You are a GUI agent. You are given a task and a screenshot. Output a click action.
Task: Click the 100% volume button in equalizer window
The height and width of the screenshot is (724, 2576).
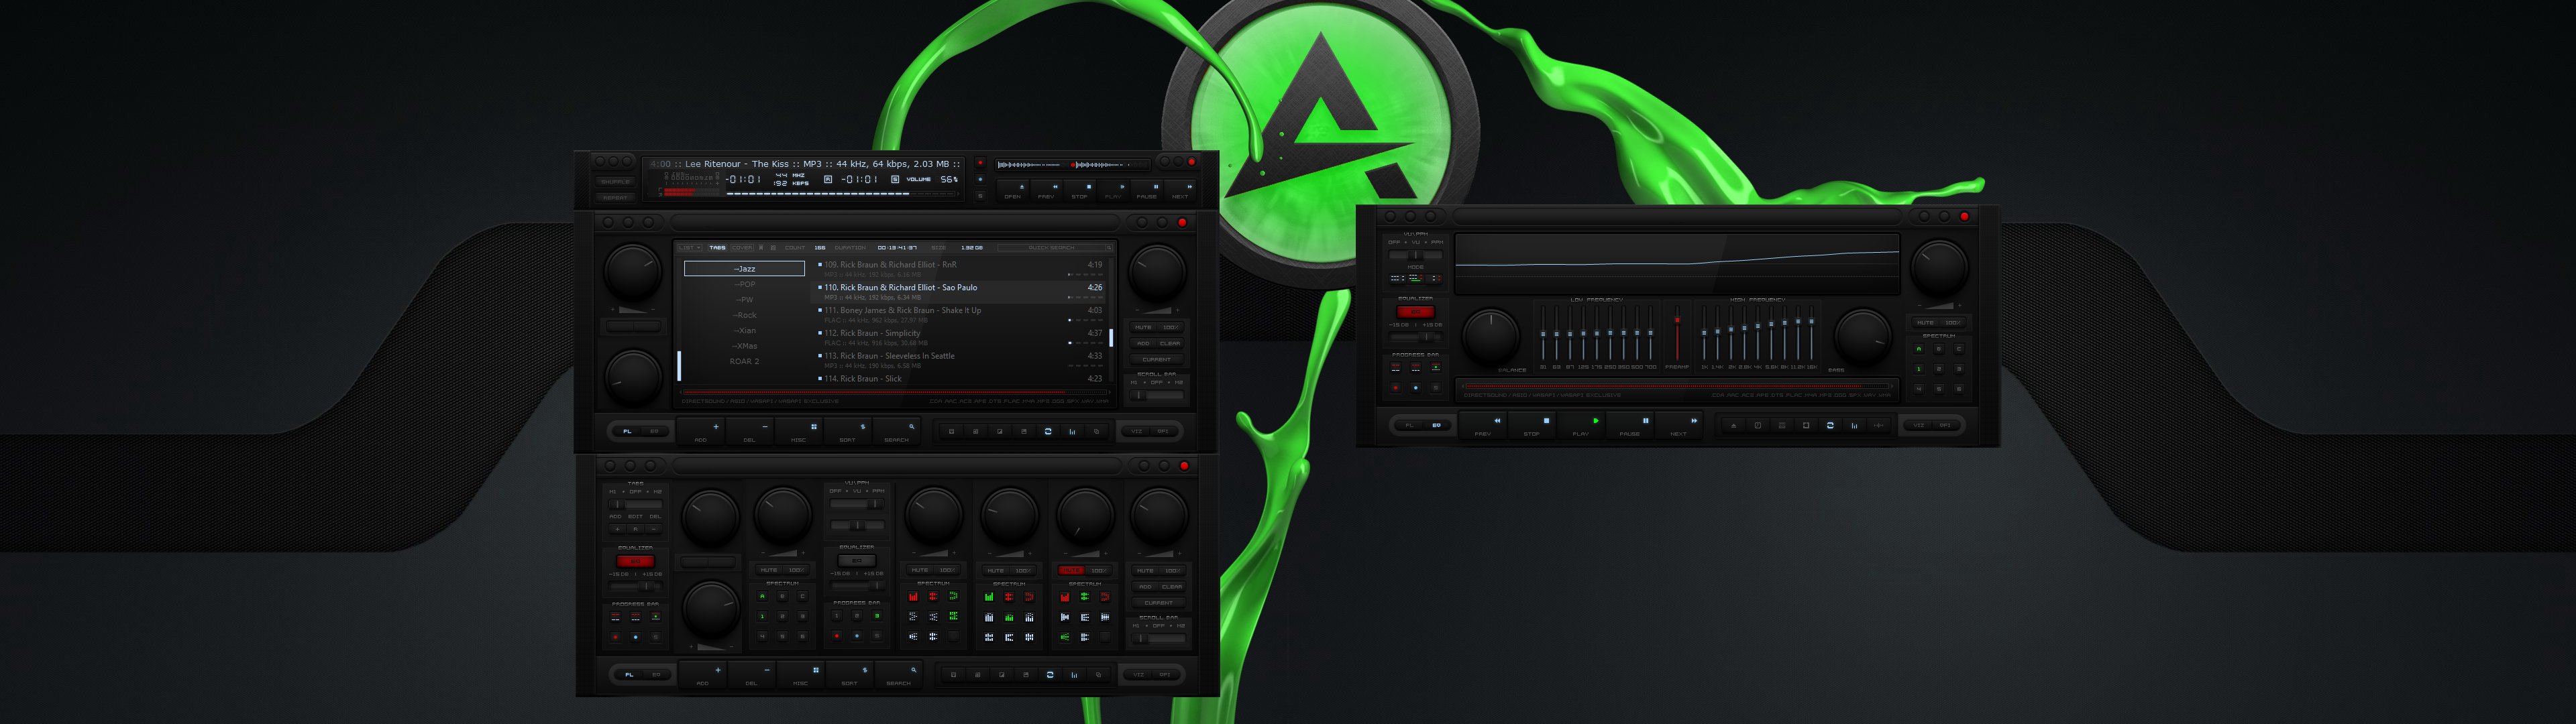click(1952, 322)
